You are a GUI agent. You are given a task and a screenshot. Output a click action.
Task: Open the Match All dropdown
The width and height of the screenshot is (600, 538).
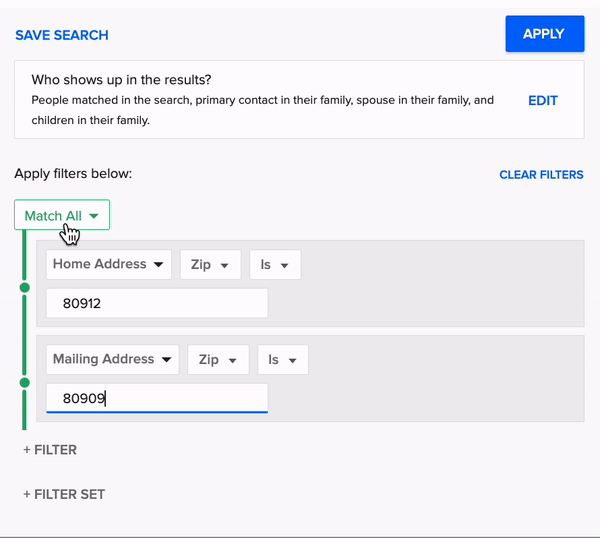tap(62, 216)
